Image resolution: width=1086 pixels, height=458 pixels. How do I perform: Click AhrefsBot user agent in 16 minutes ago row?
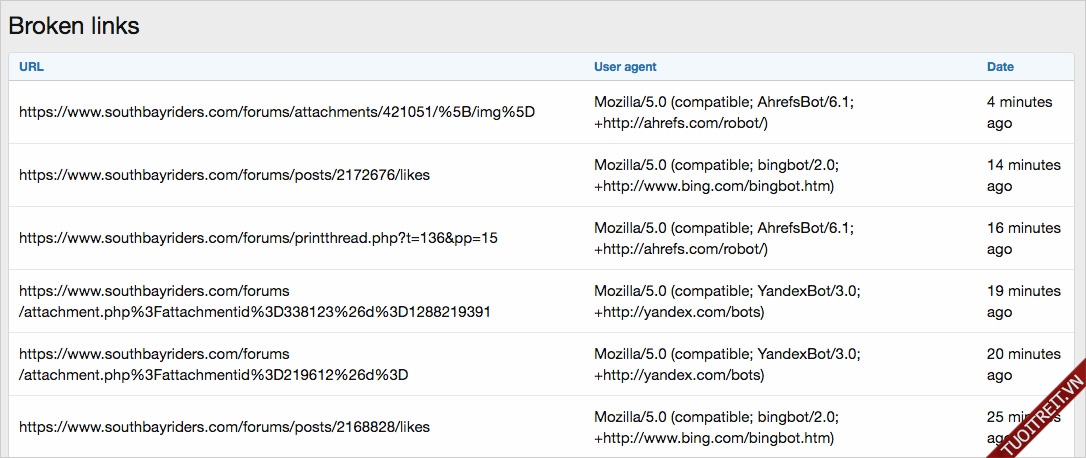[x=724, y=238]
